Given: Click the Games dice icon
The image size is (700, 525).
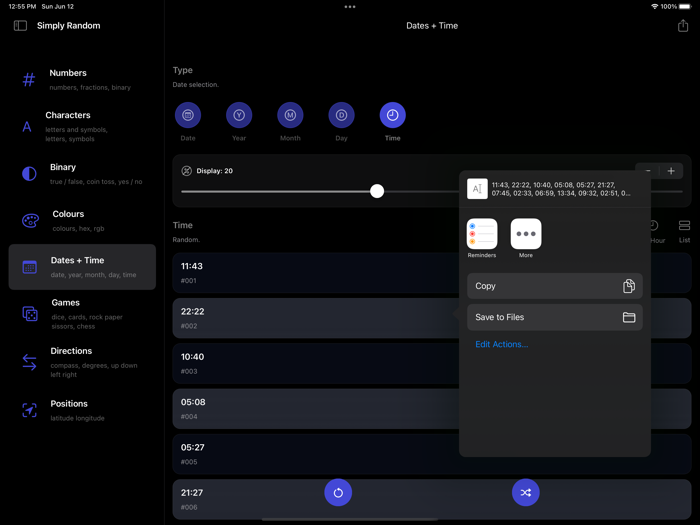Looking at the screenshot, I should (x=30, y=314).
